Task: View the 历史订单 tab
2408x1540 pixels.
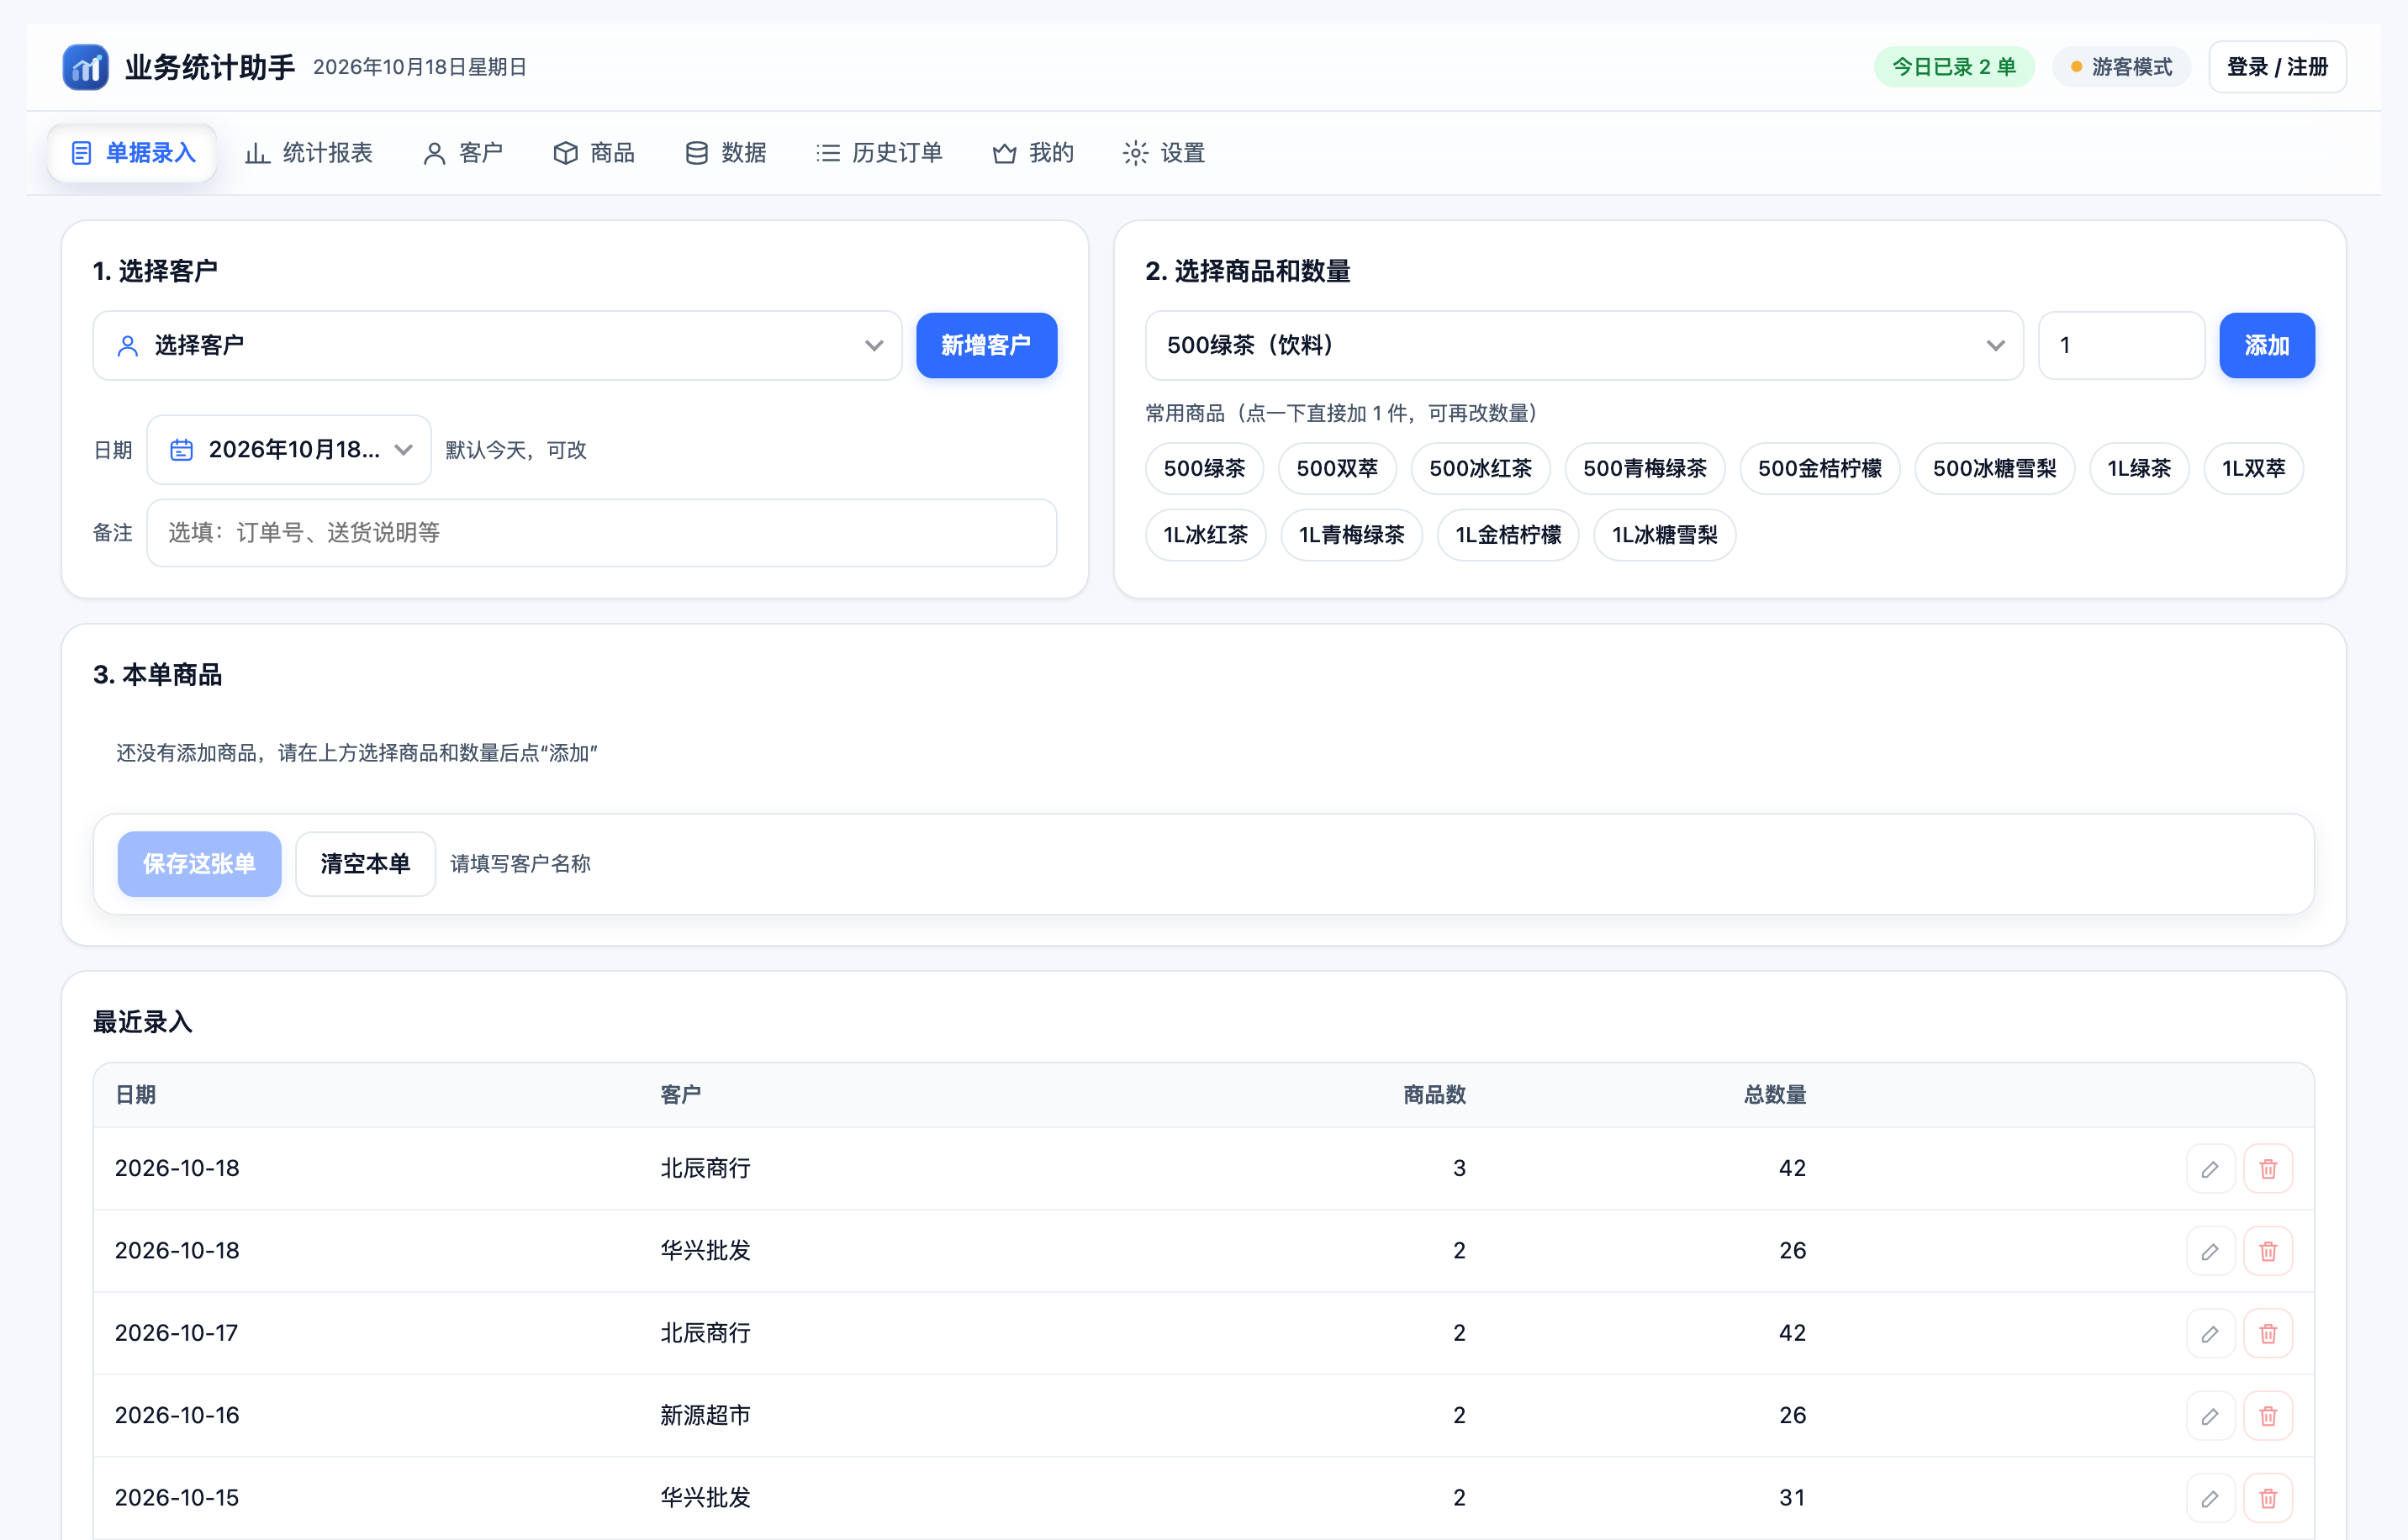Action: [879, 153]
